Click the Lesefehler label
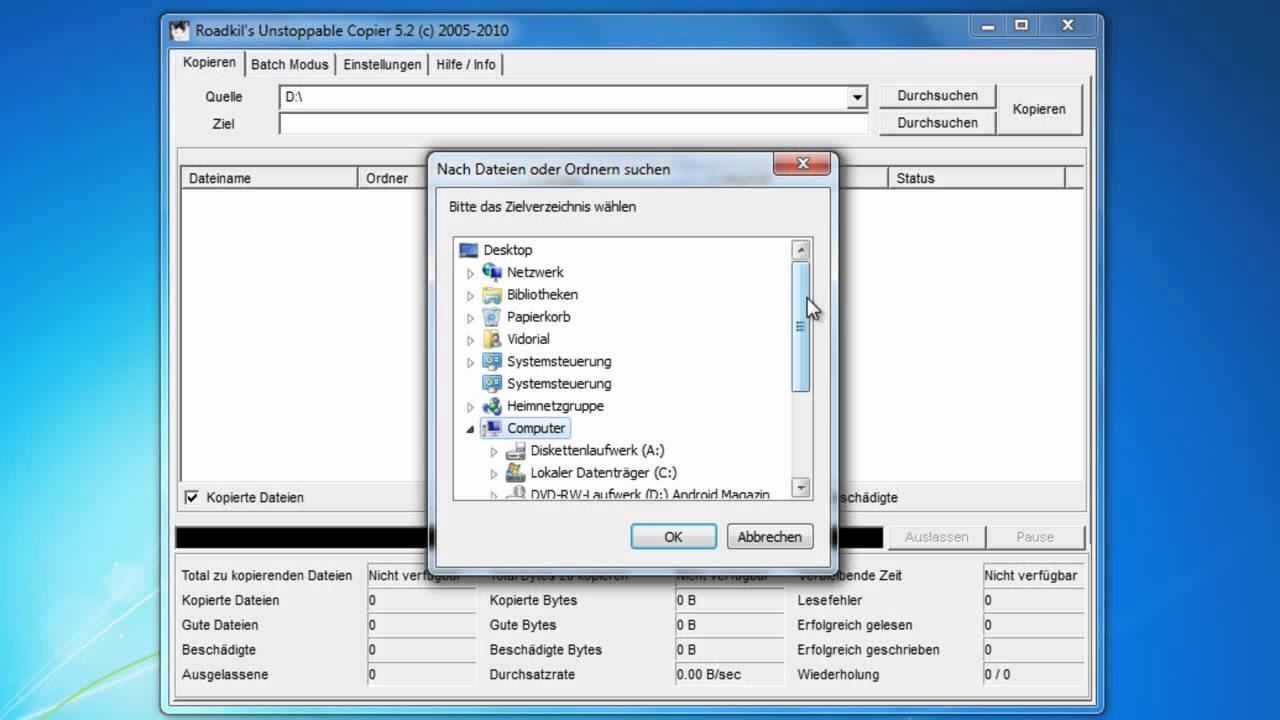1280x720 pixels. tap(830, 600)
